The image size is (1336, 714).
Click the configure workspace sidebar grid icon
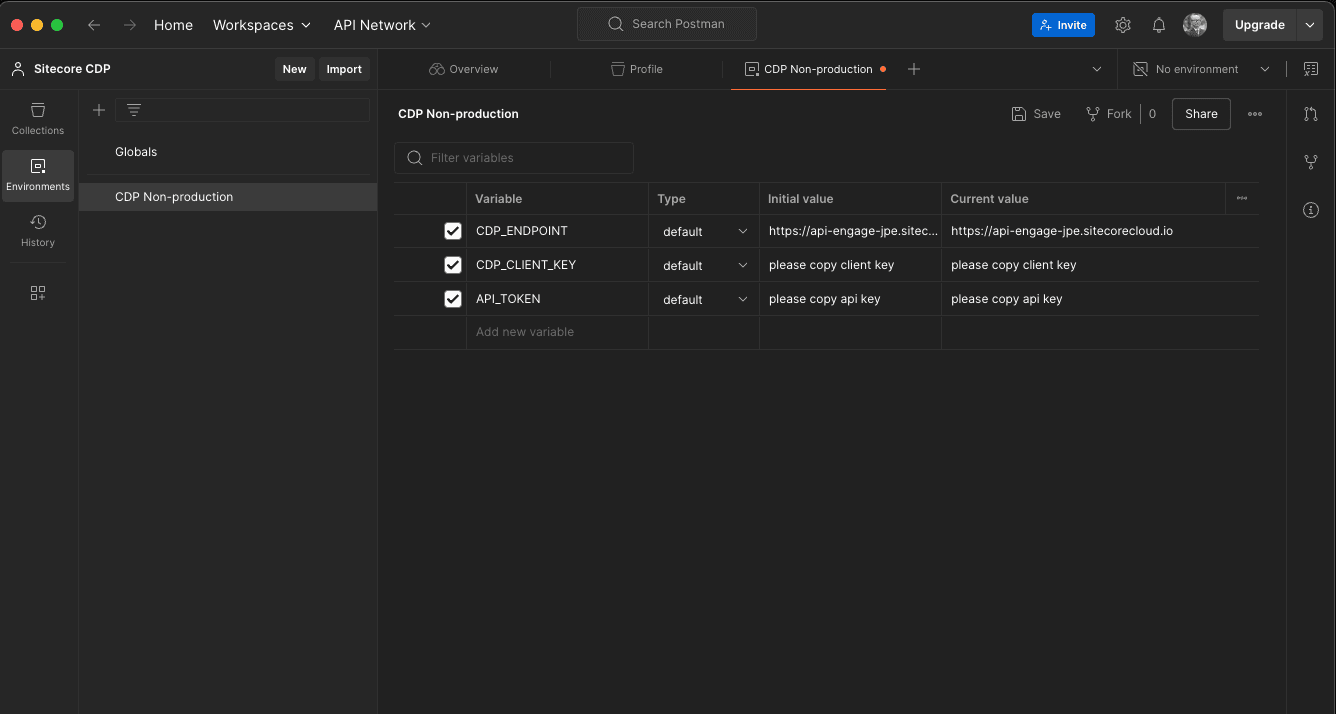coord(38,293)
